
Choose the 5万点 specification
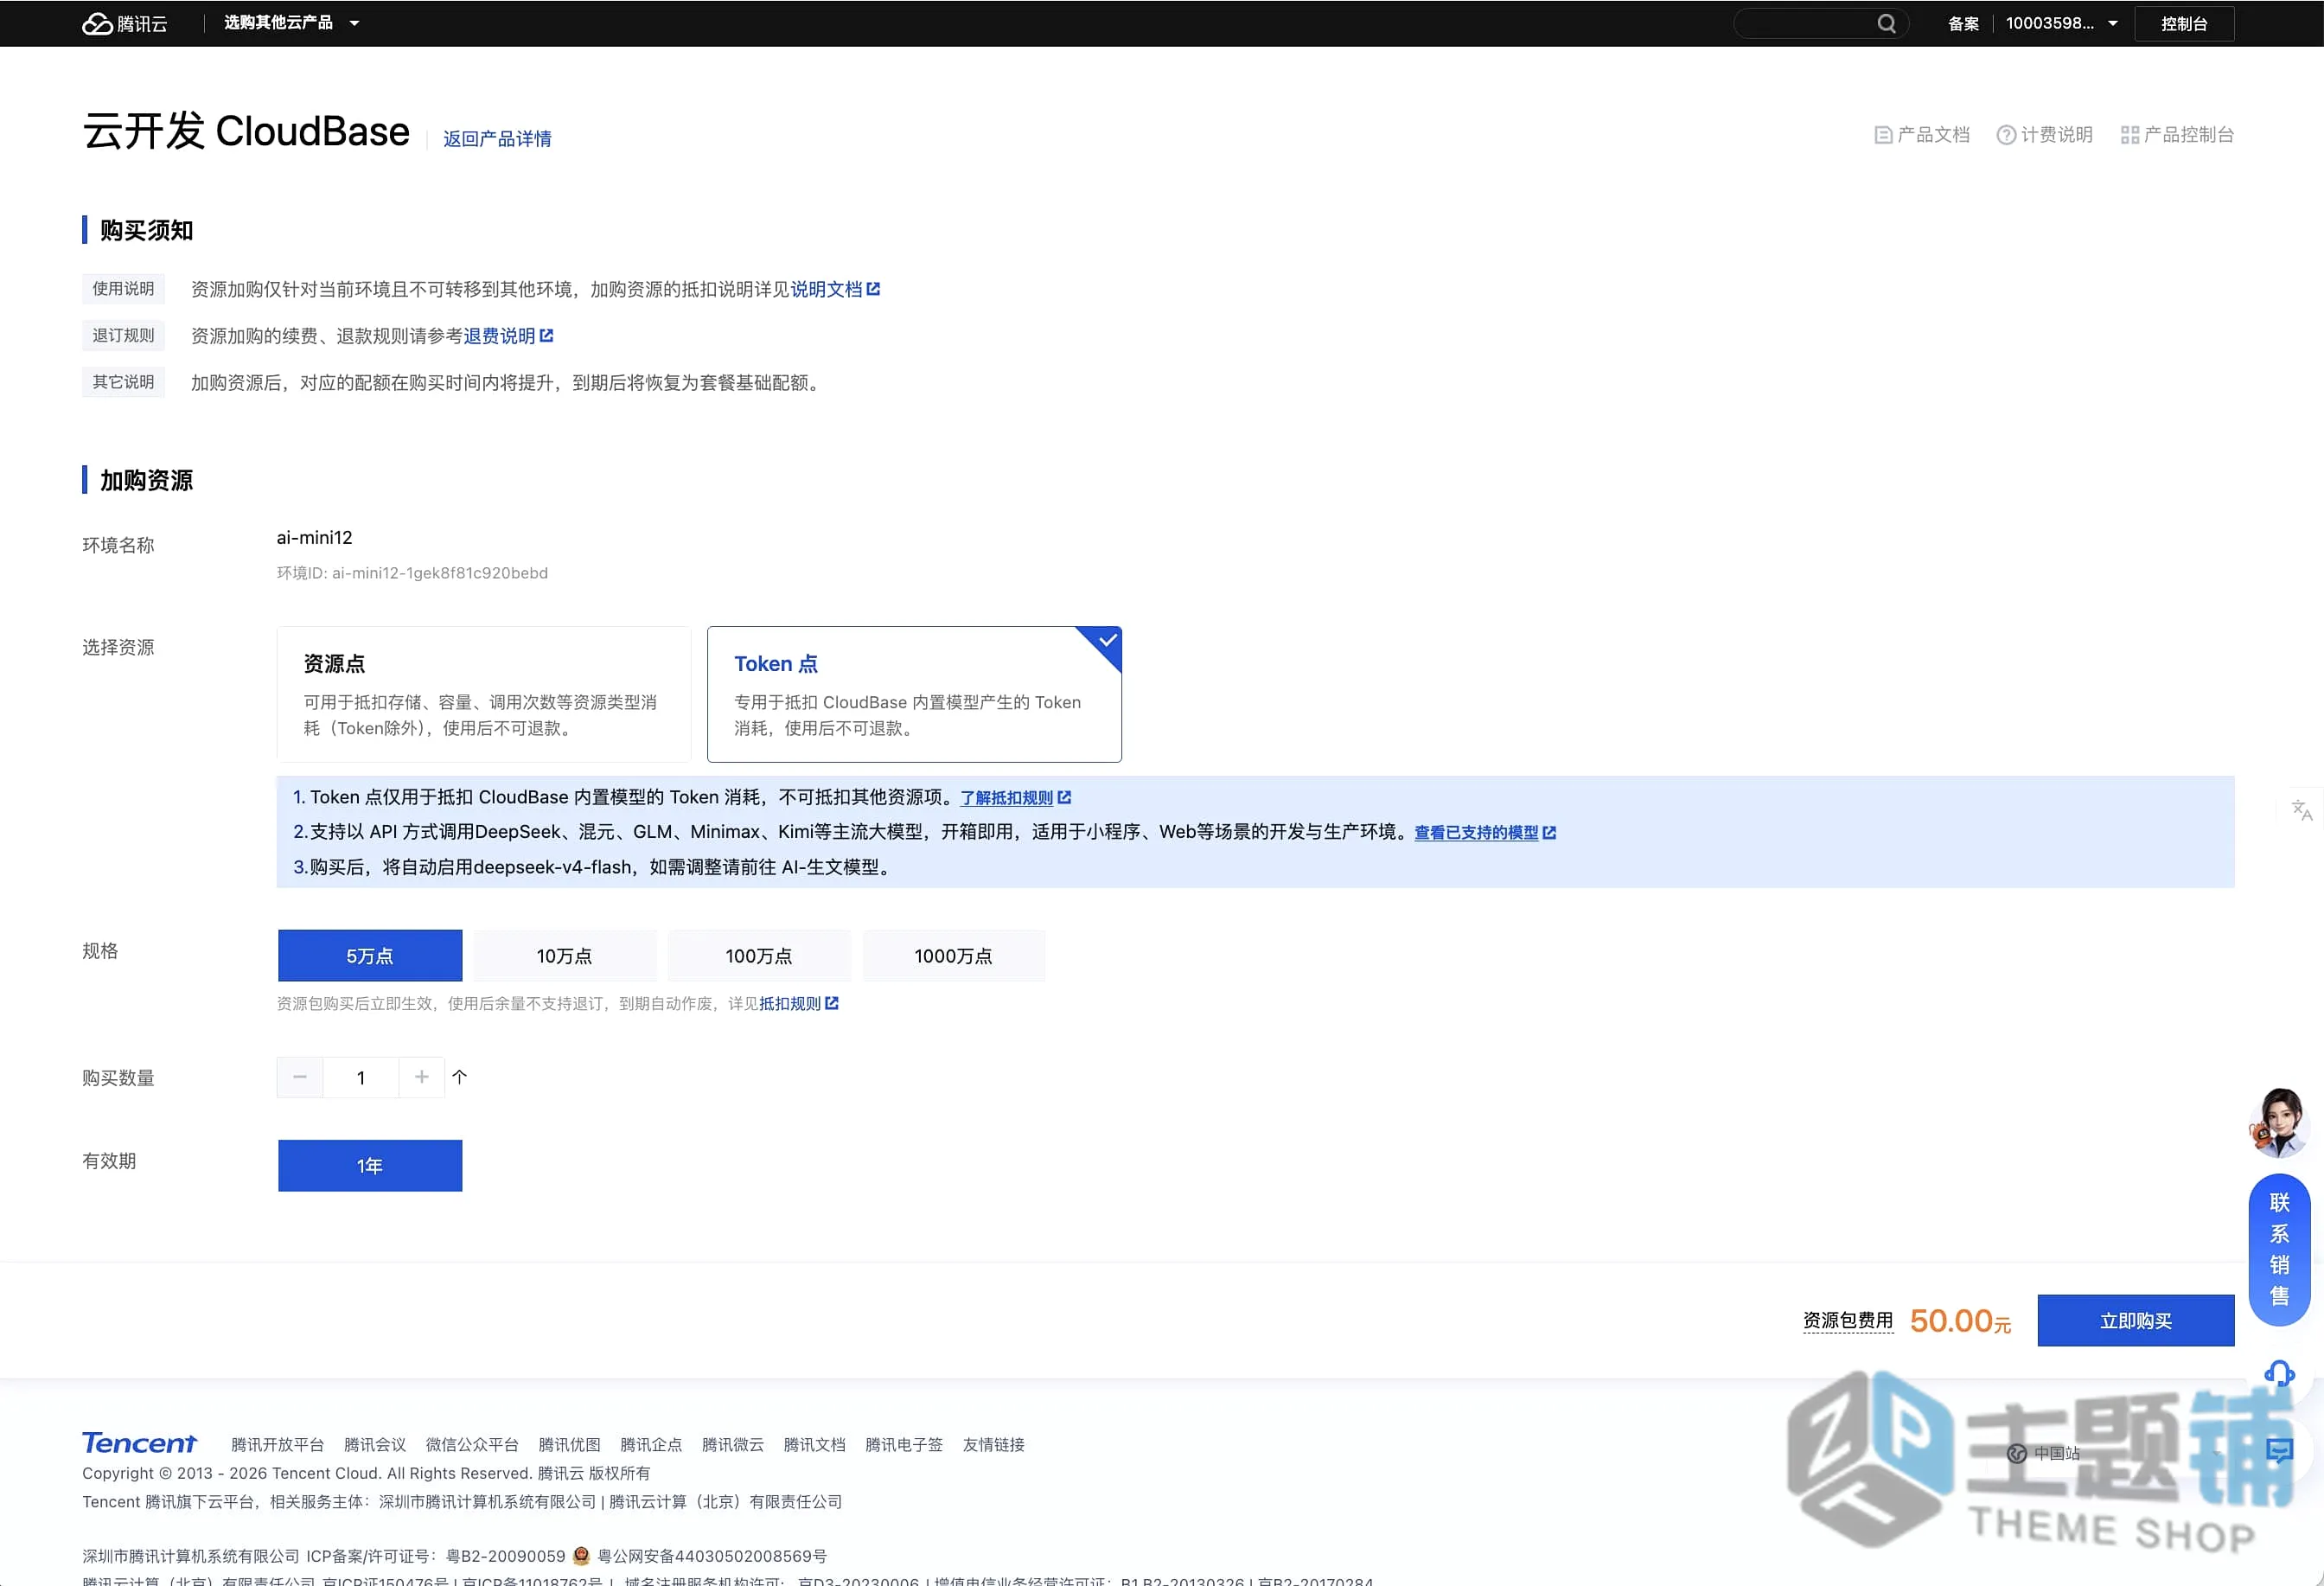pos(370,956)
